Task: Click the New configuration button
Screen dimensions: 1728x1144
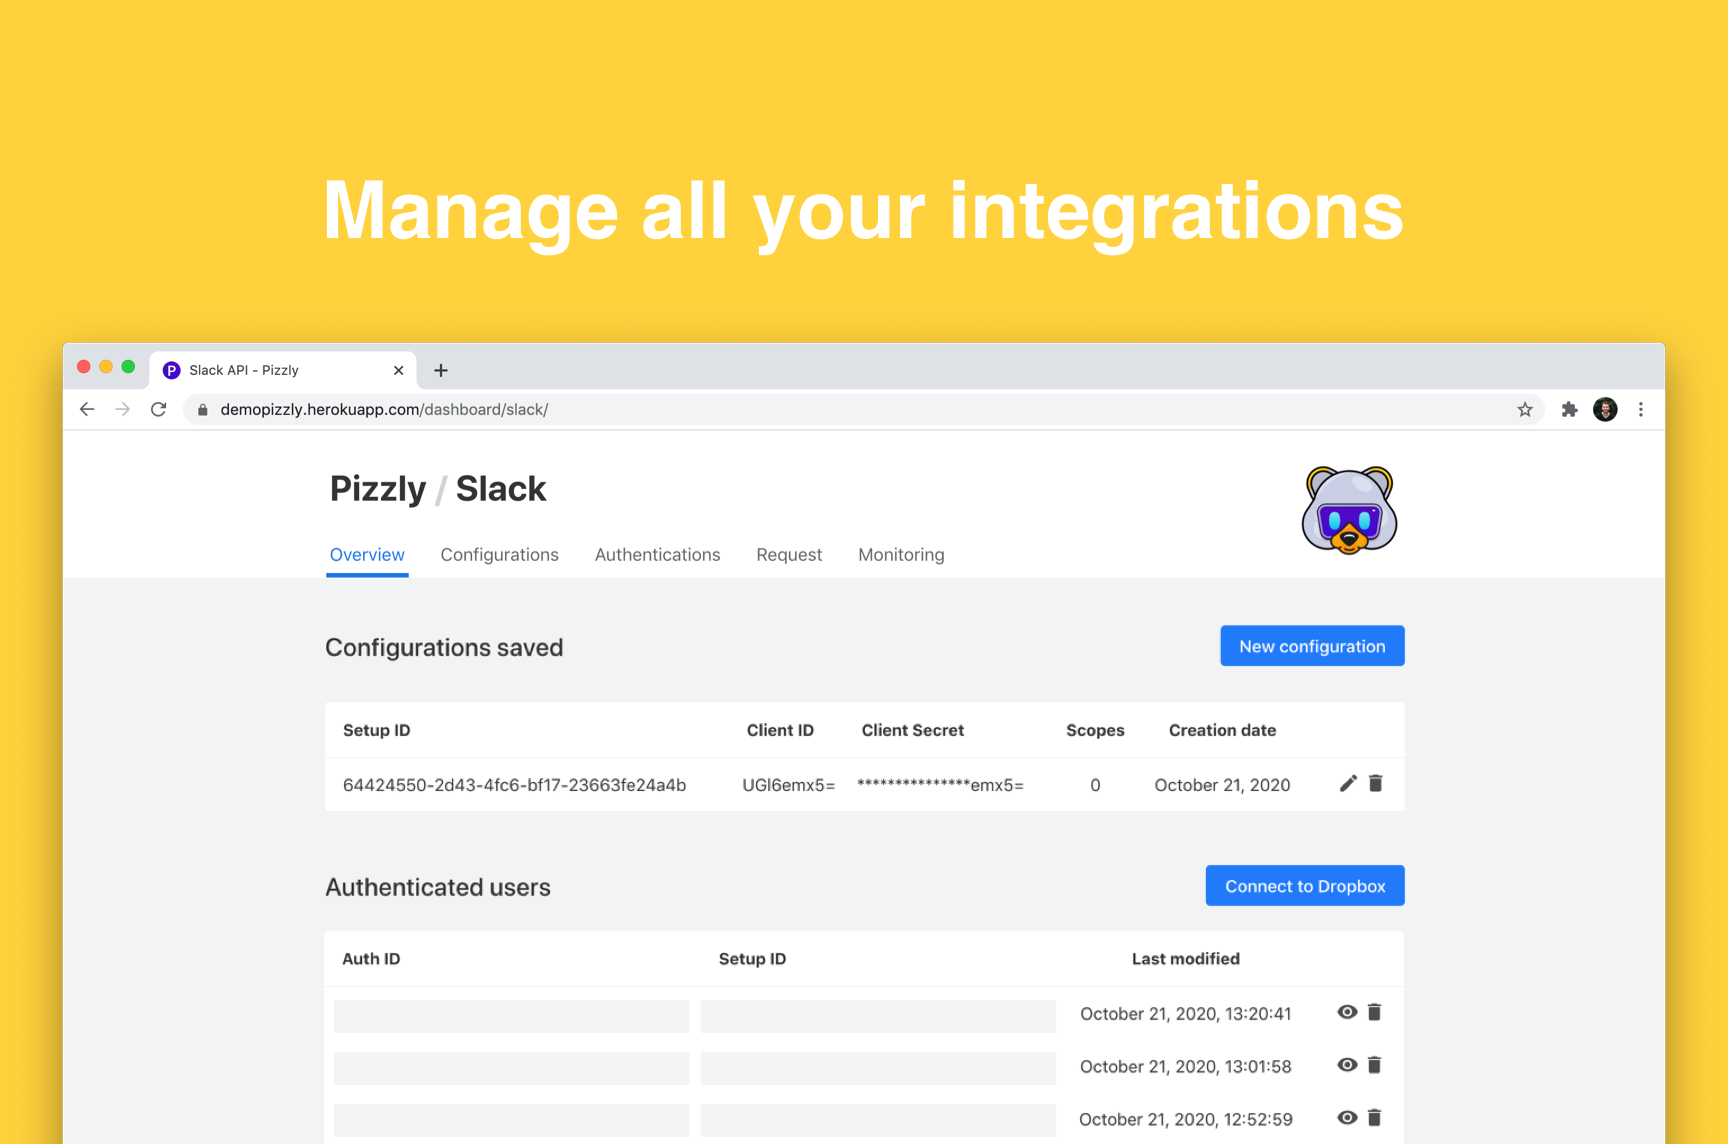Action: [1312, 646]
